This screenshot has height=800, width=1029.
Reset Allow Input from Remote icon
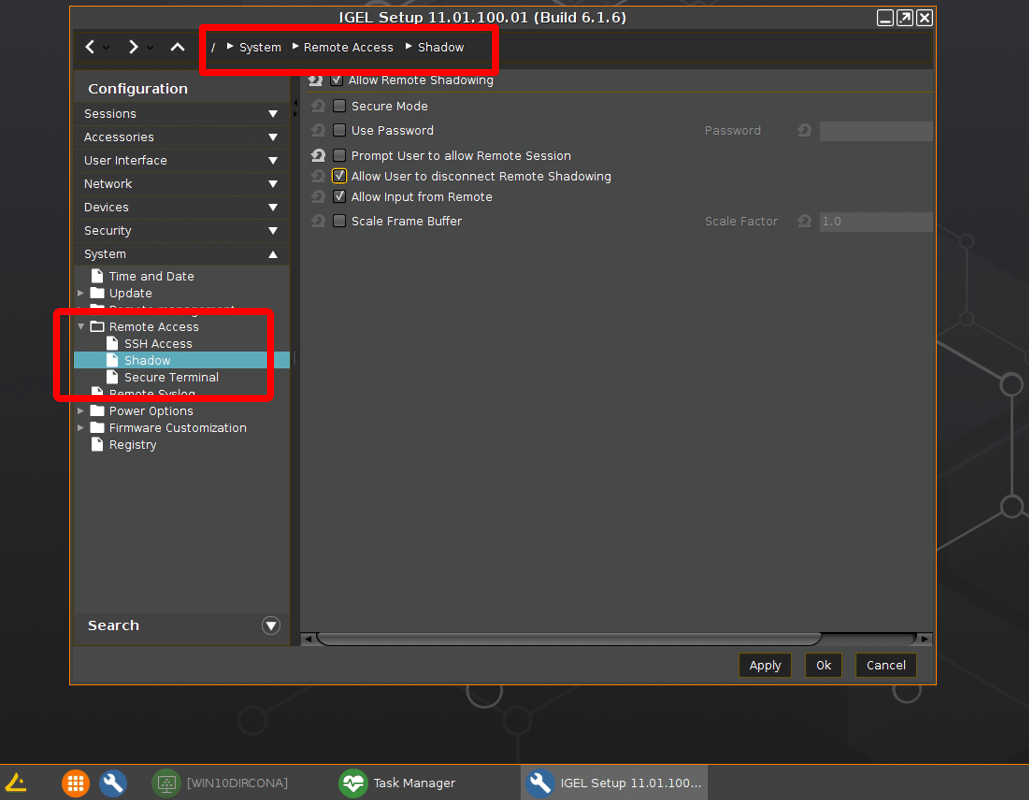[x=318, y=196]
